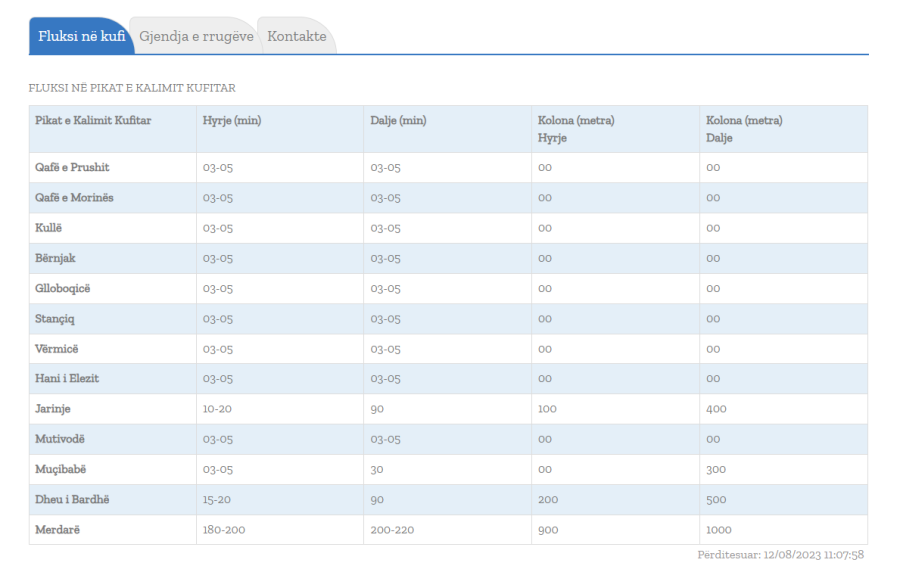Screen dimensions: 900x572
Task: Select the Kolona (metra) Dalje header
Action: pos(744,129)
